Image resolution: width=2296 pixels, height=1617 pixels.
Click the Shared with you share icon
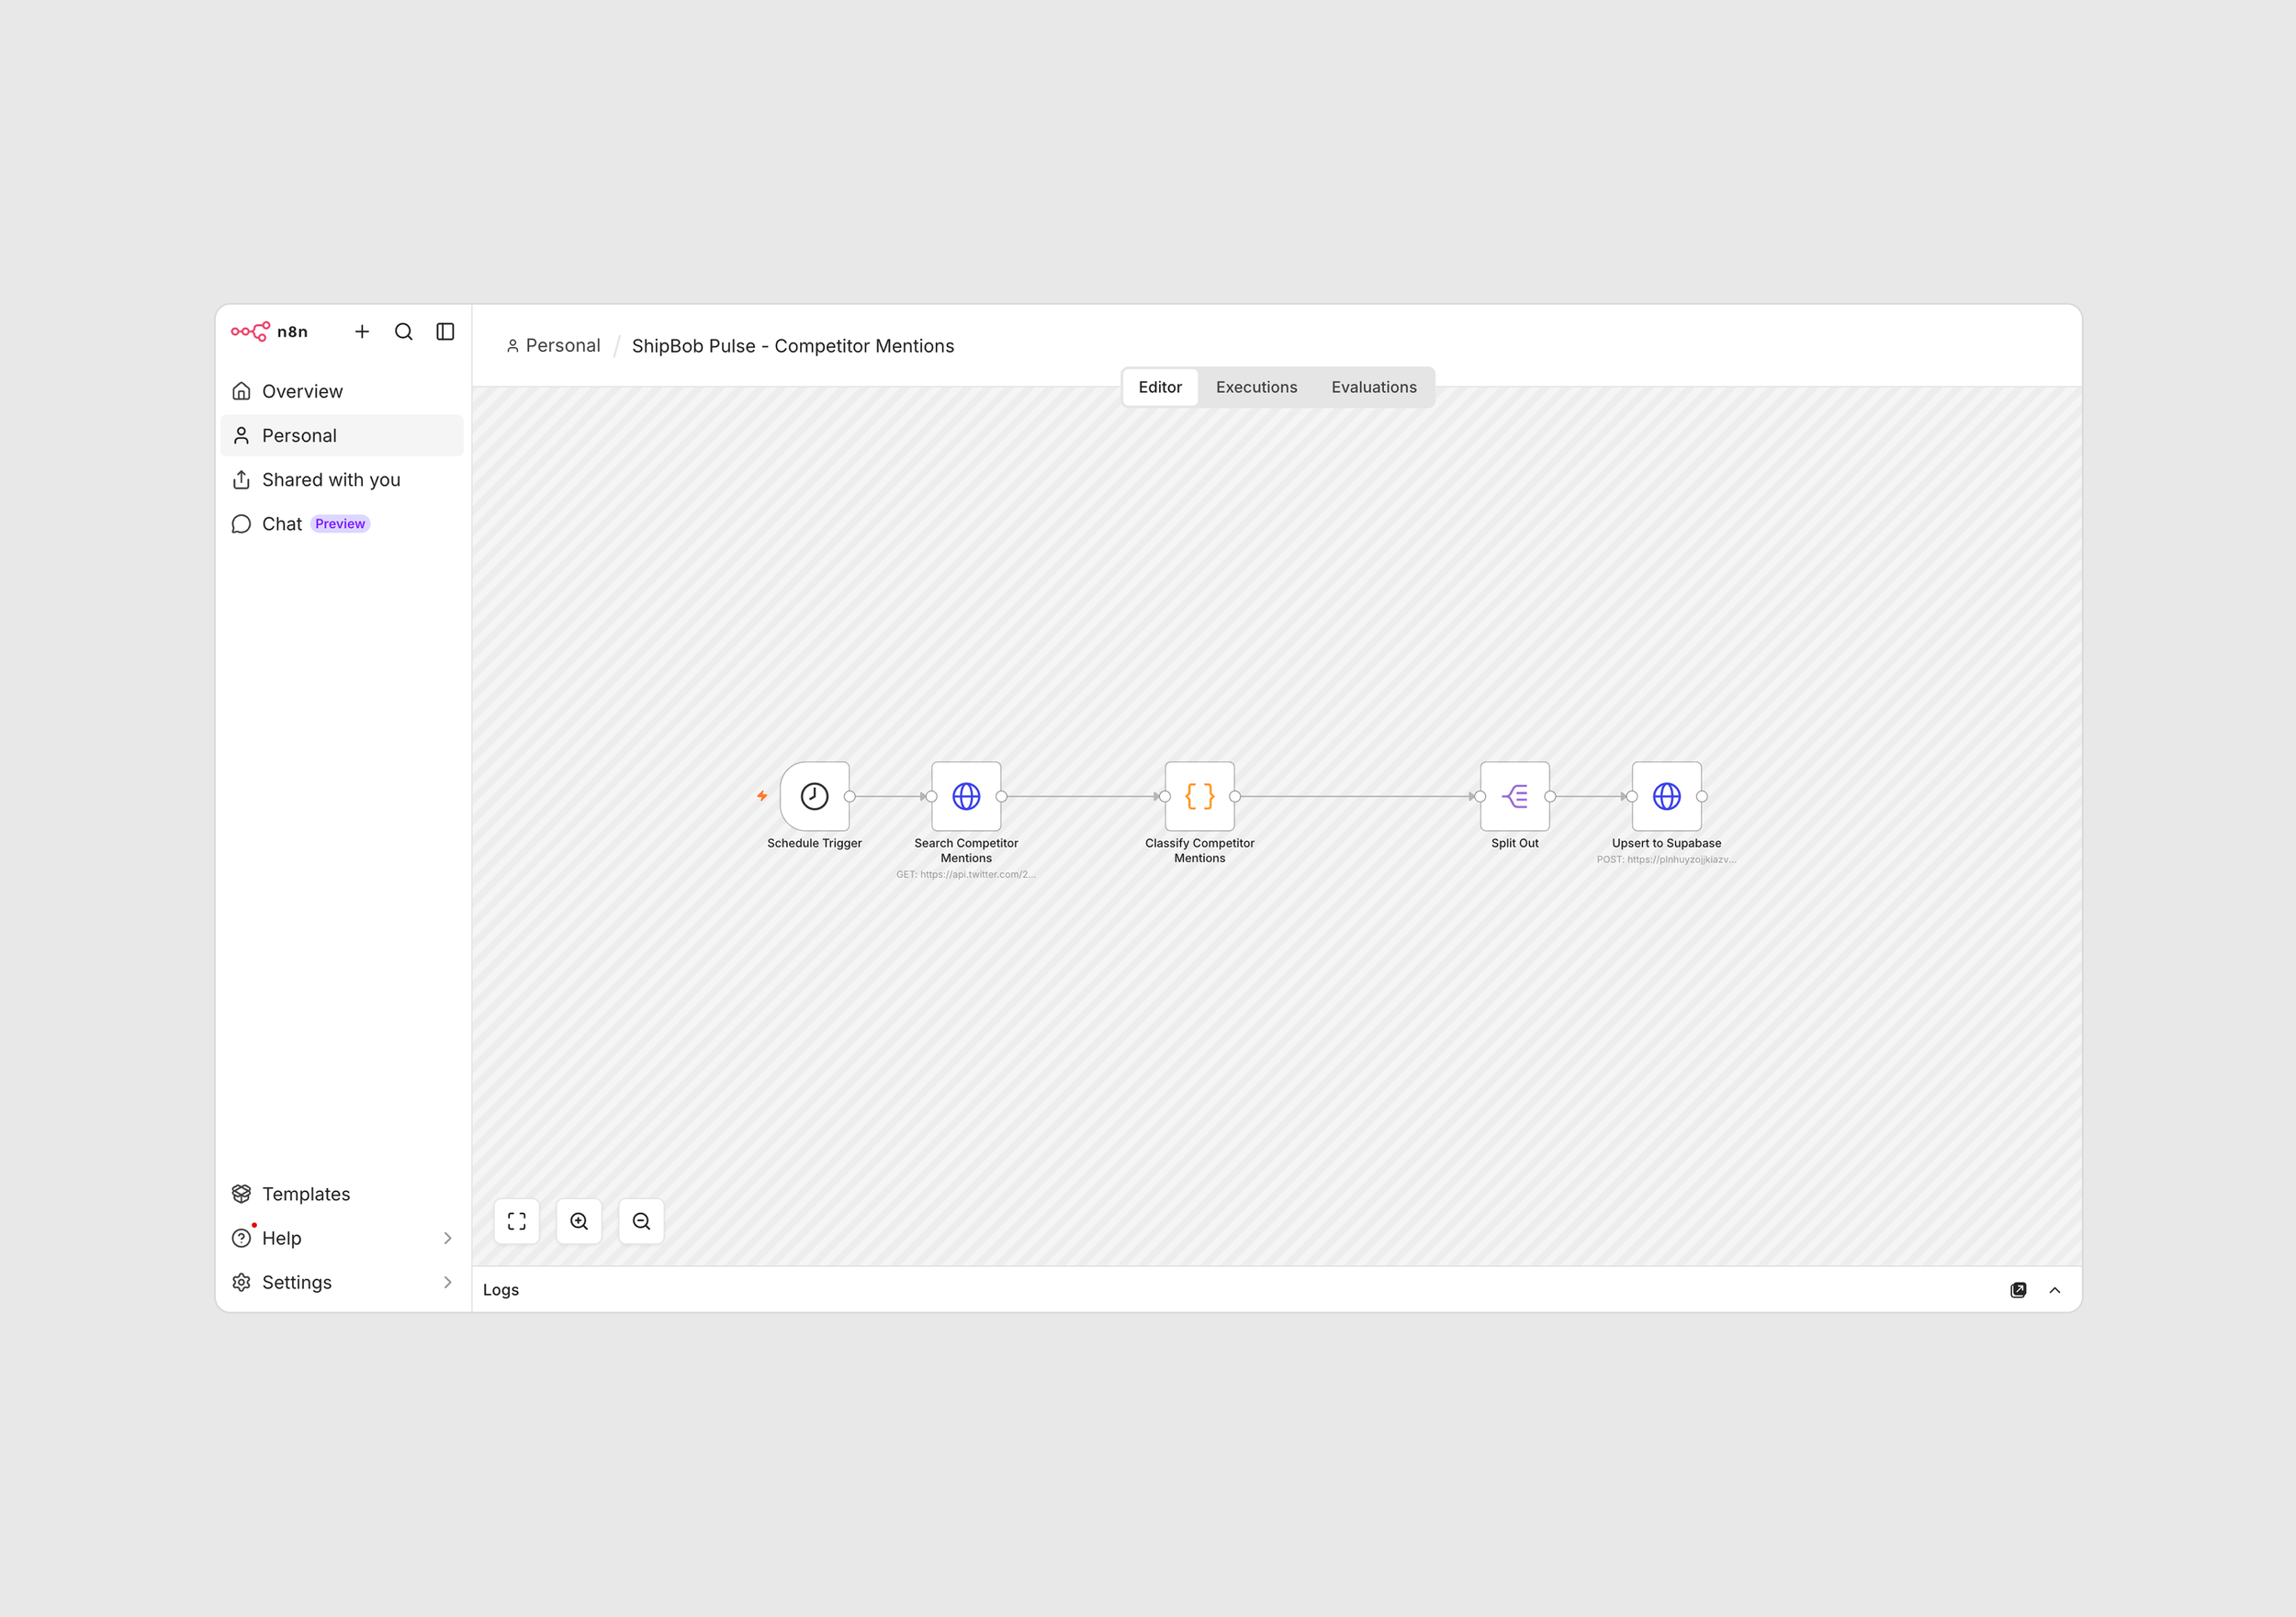pos(241,480)
